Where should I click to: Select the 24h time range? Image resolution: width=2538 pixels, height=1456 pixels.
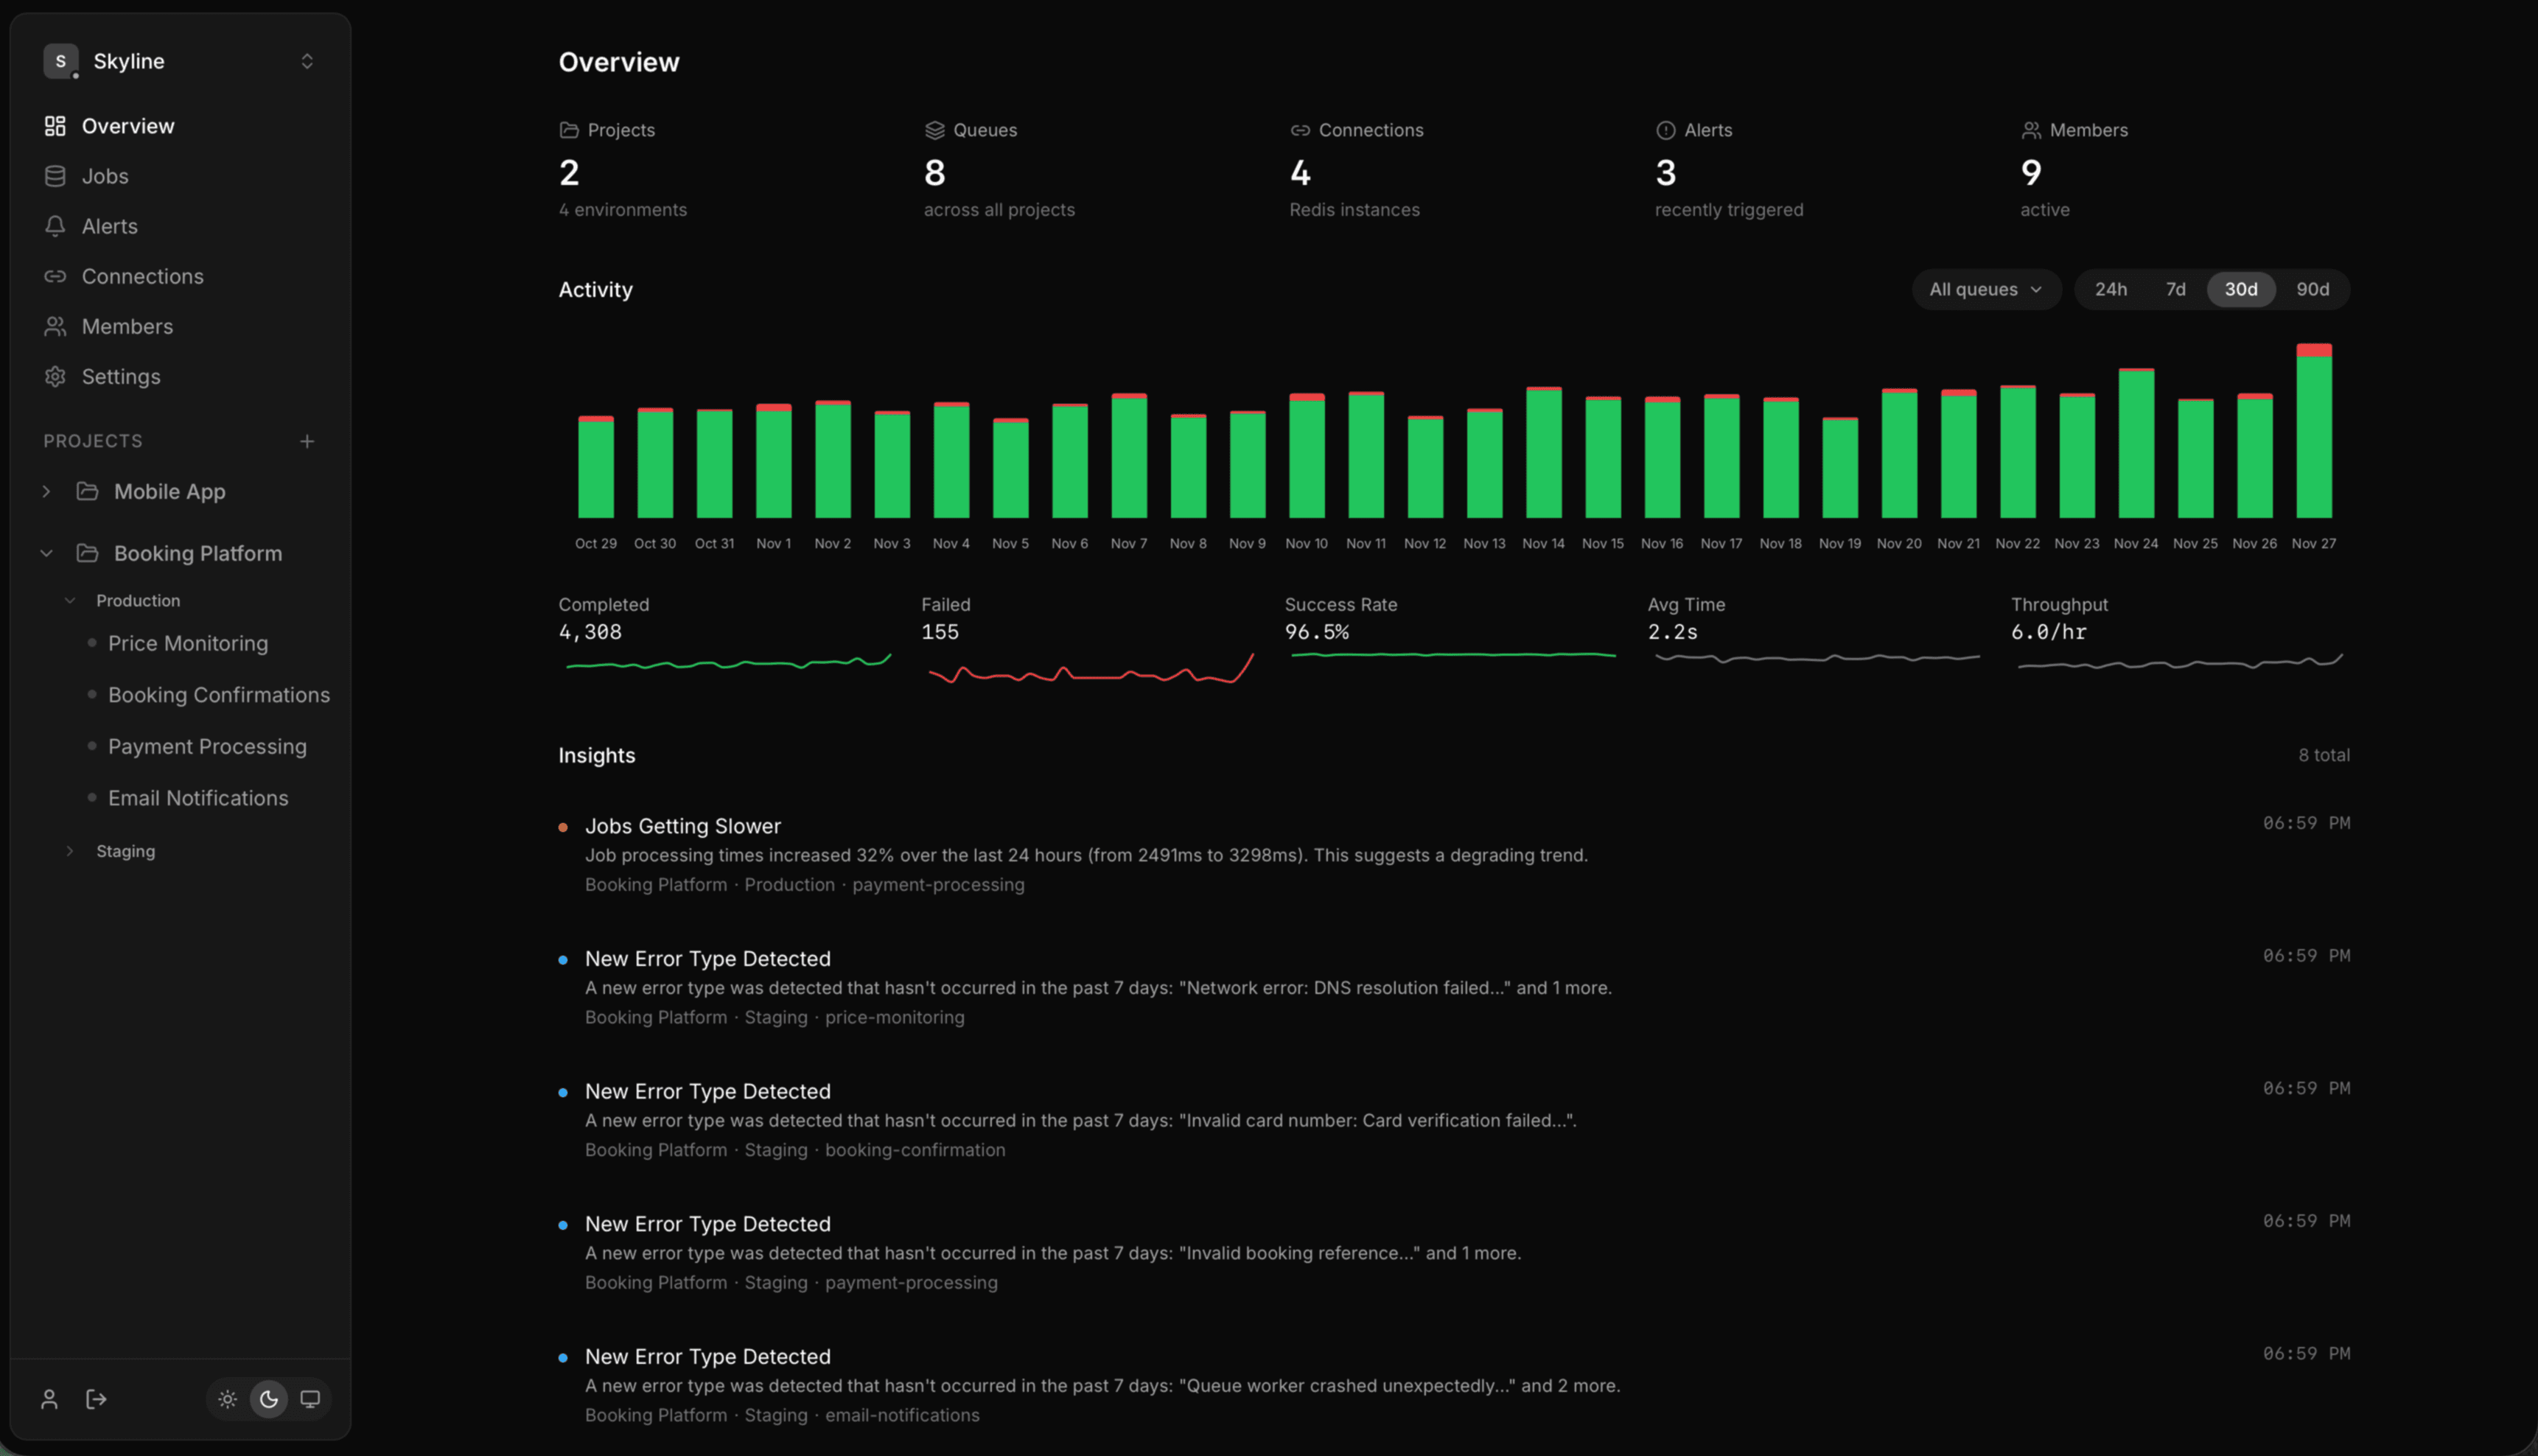[x=2111, y=289]
